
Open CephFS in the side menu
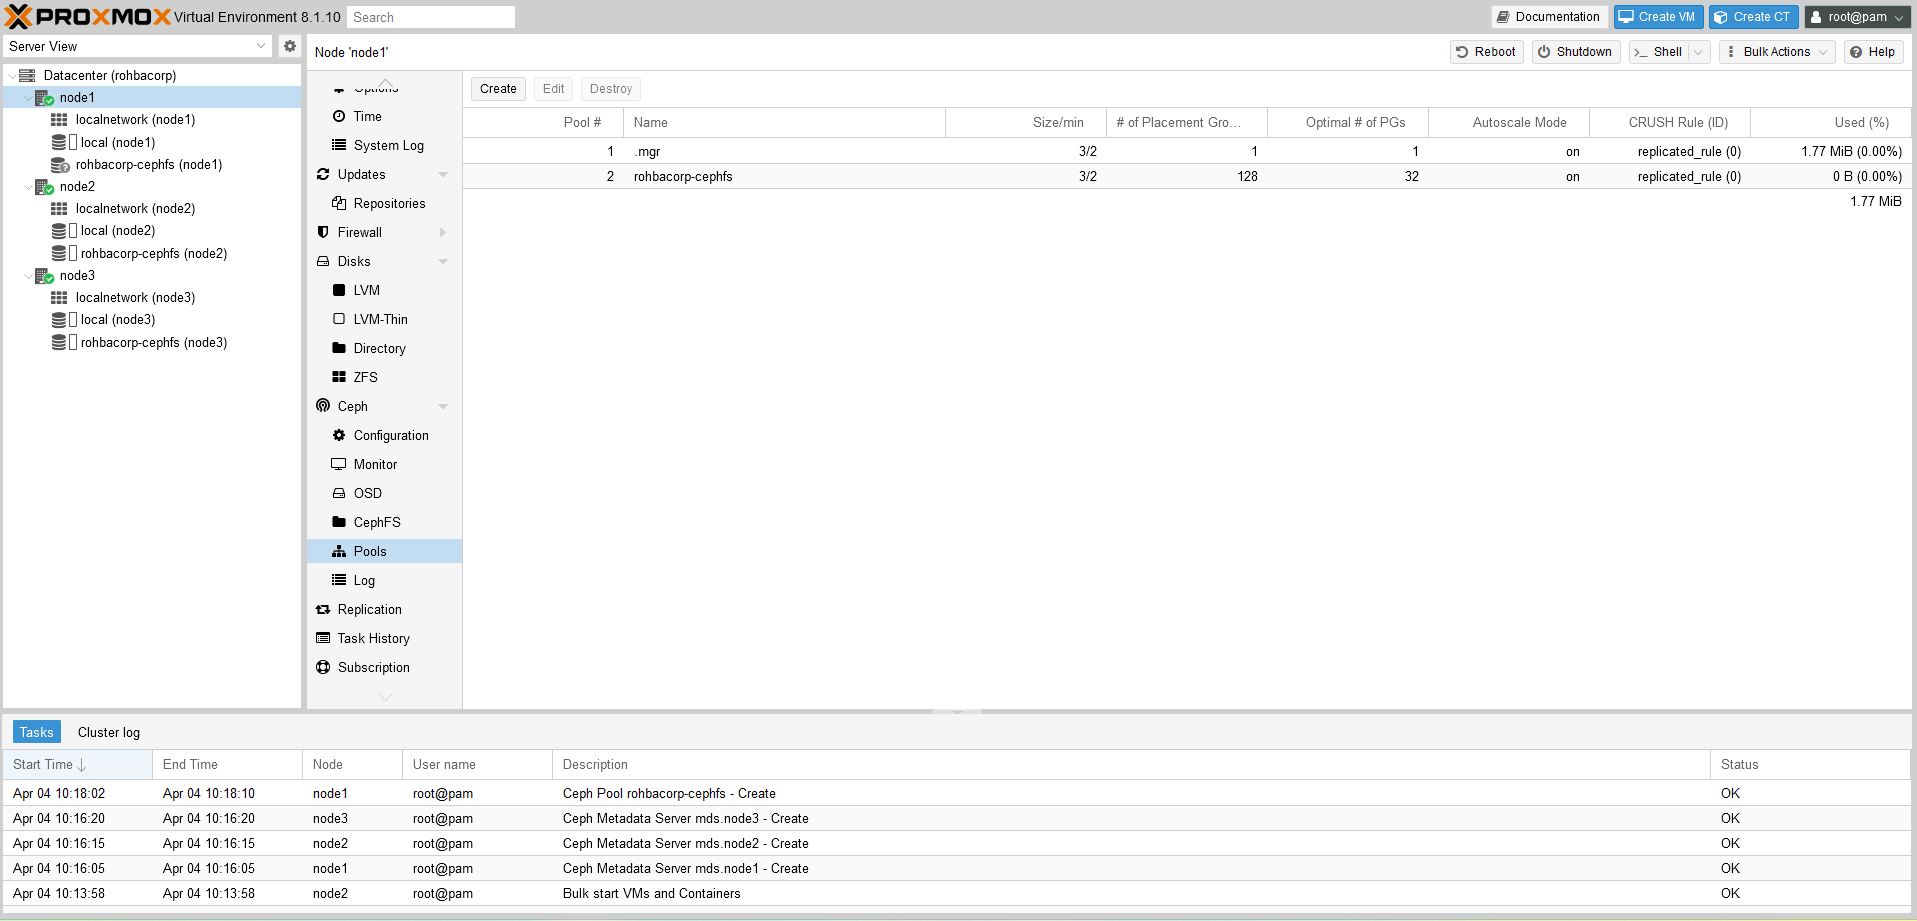pos(384,522)
